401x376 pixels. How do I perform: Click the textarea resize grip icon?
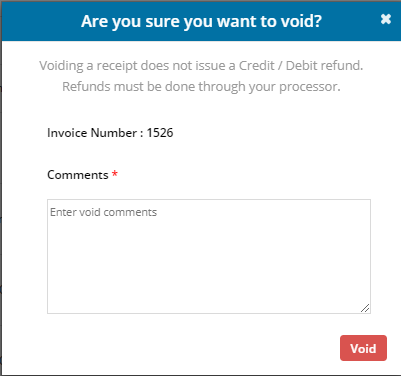coord(365,308)
